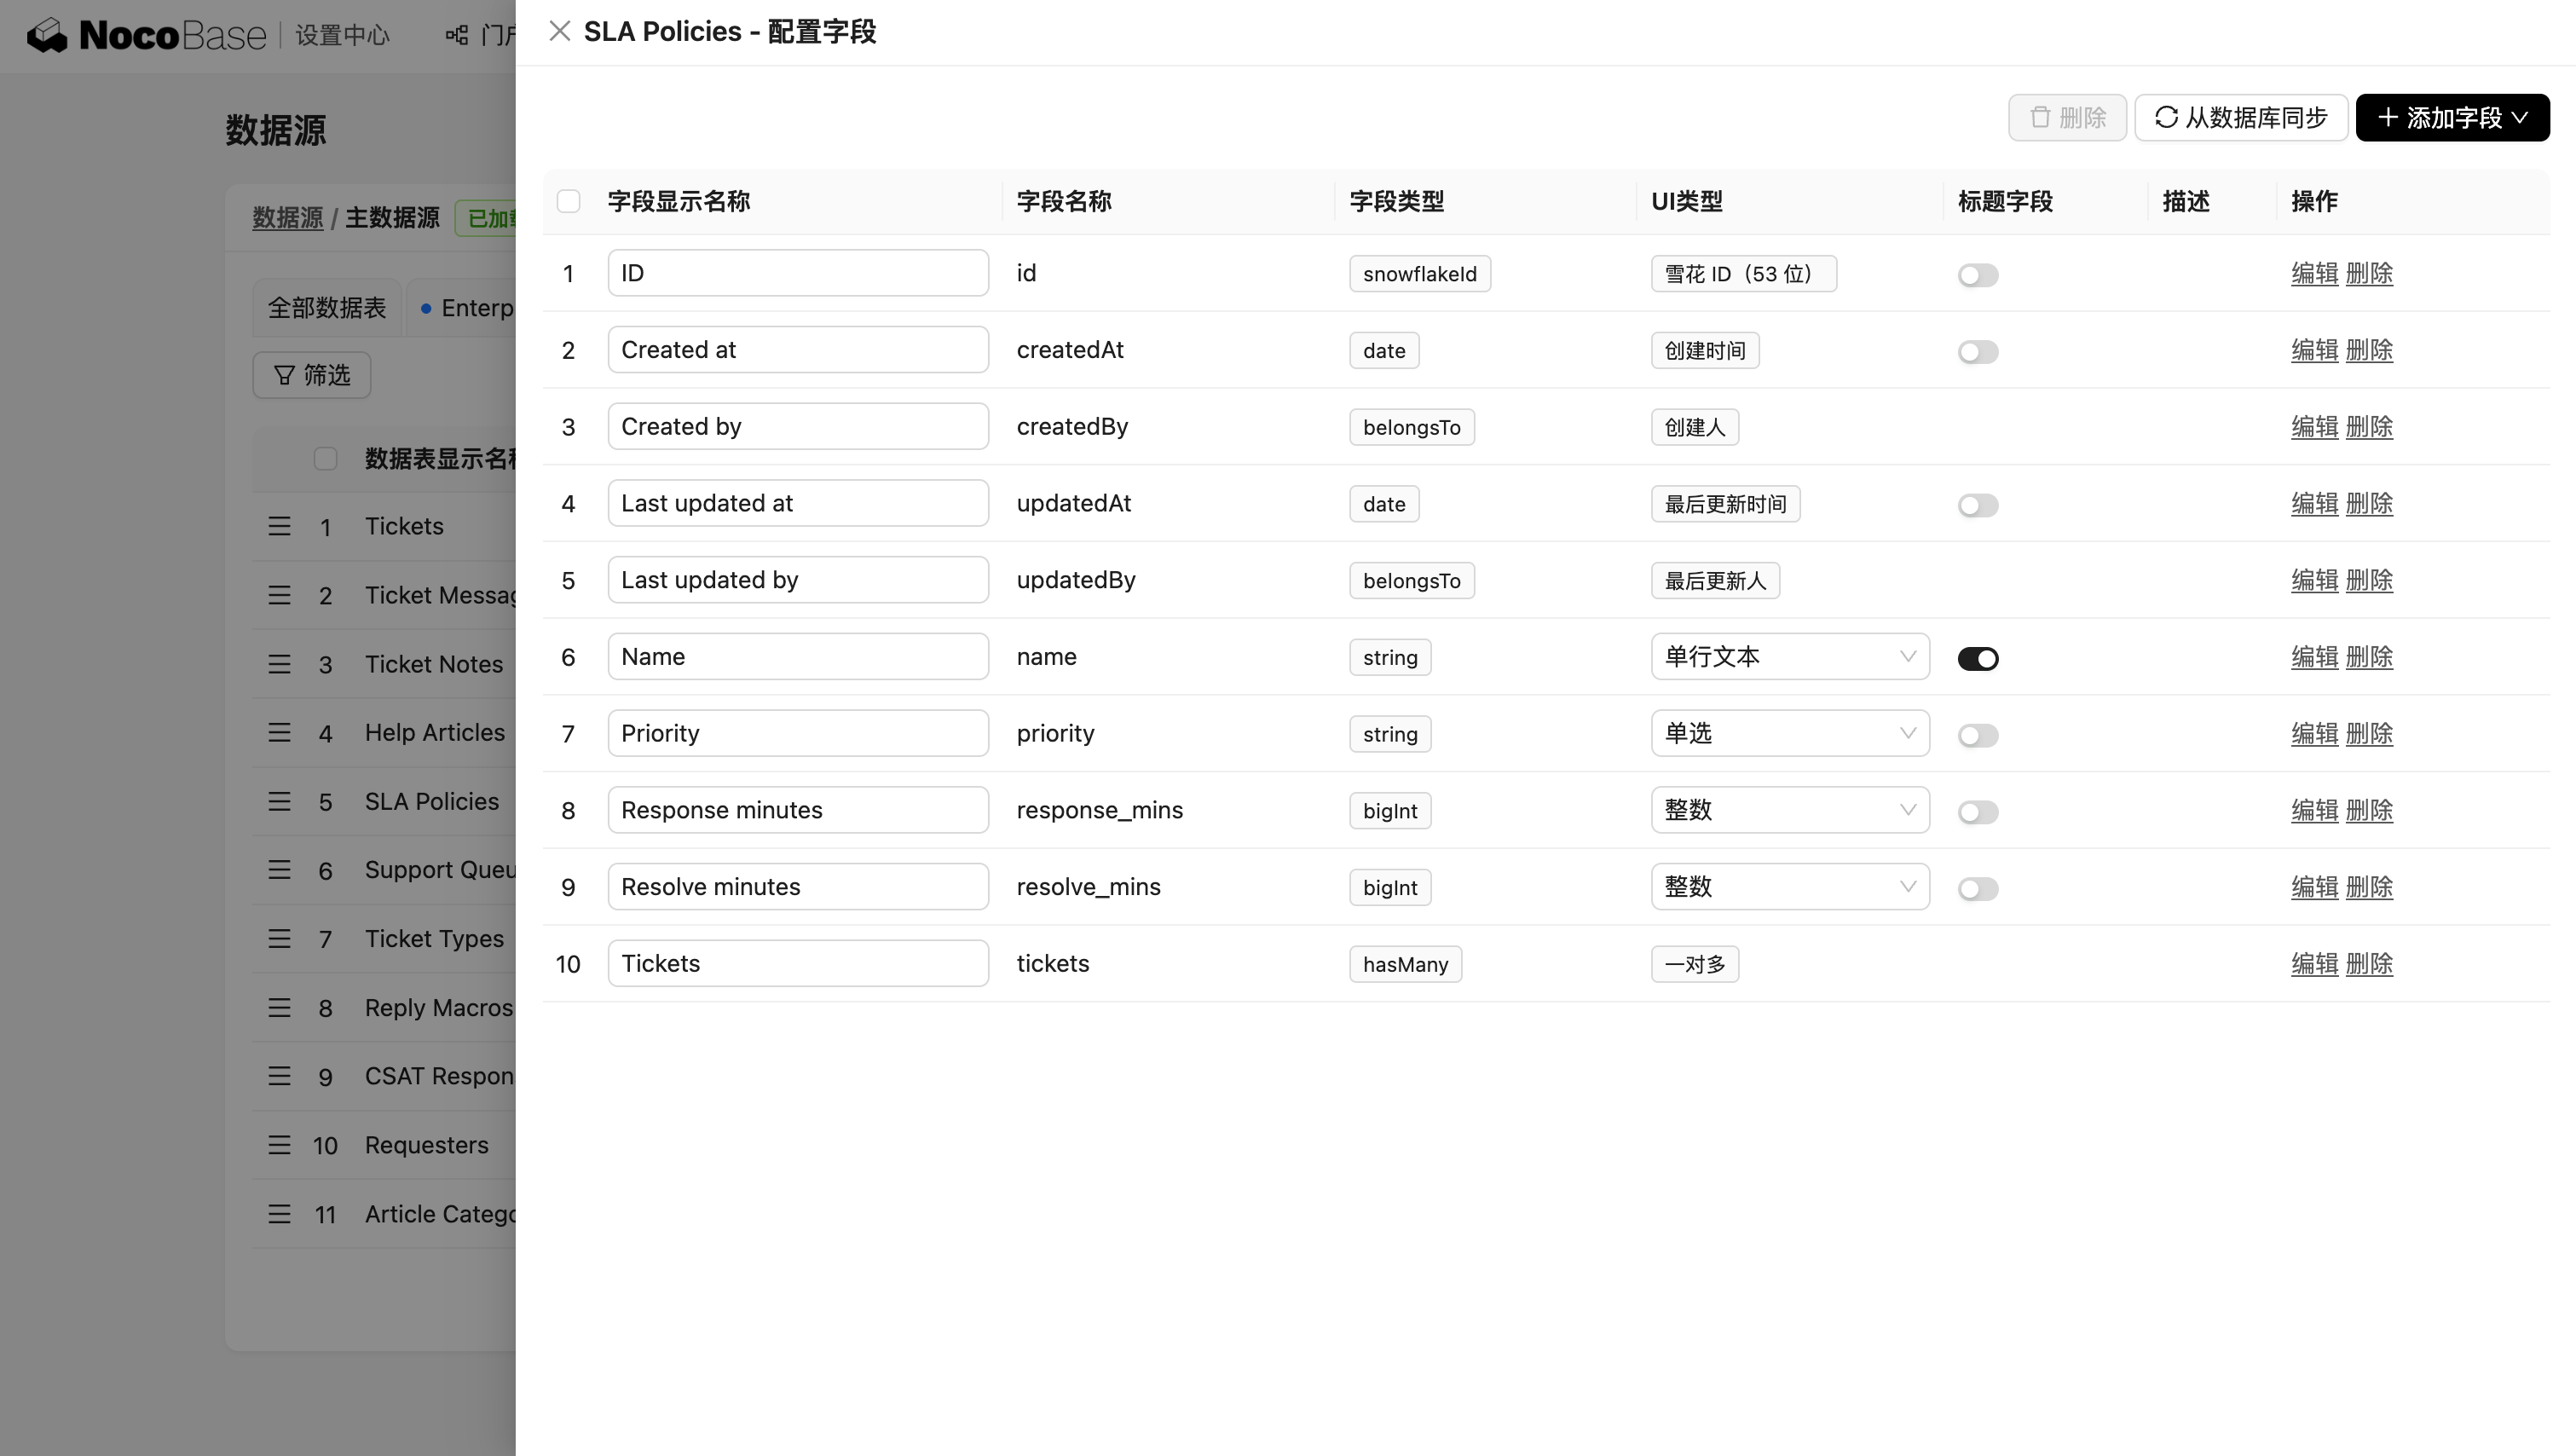Sync fields with 从数据库同步 button
This screenshot has width=2576, height=1456.
[x=2241, y=118]
